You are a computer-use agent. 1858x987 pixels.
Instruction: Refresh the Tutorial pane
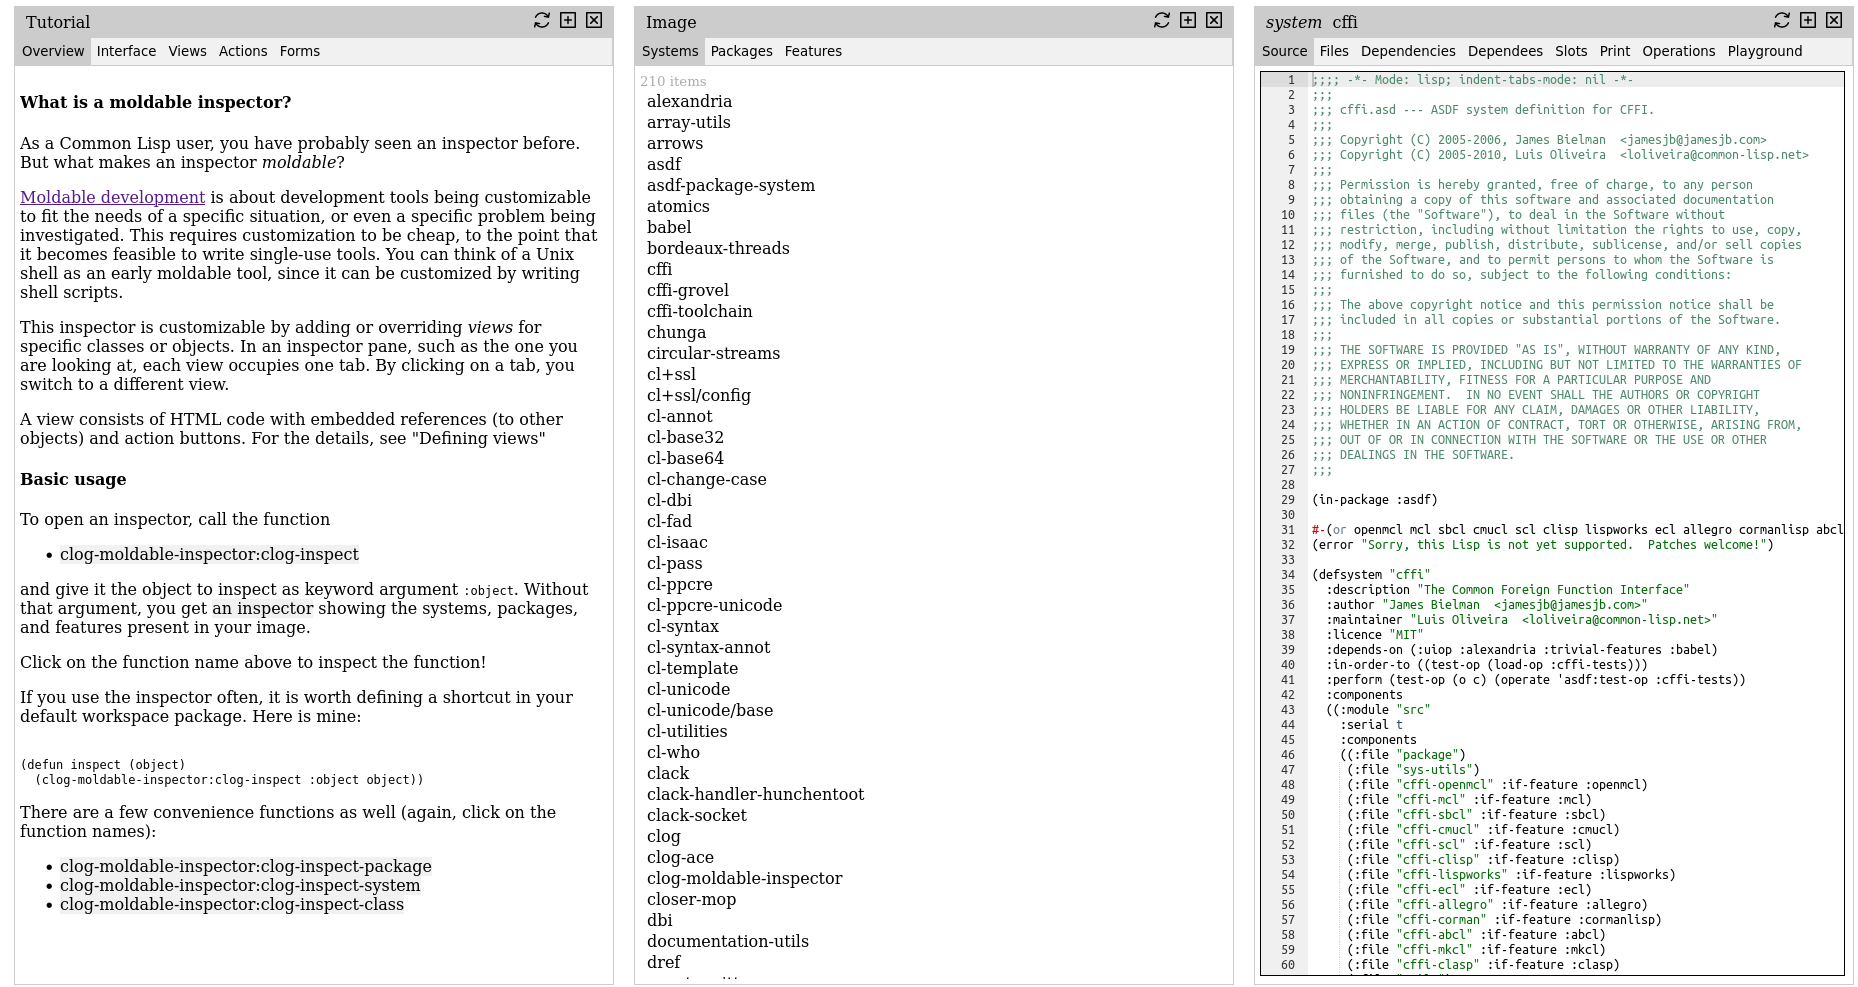pos(542,21)
